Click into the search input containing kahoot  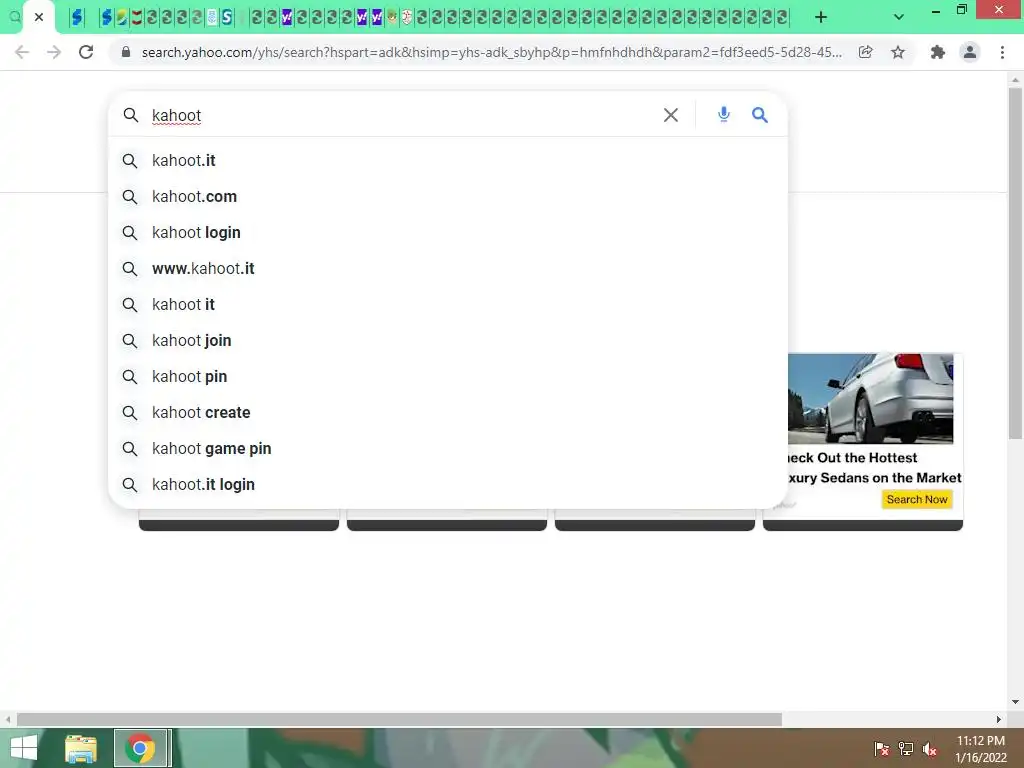point(402,115)
